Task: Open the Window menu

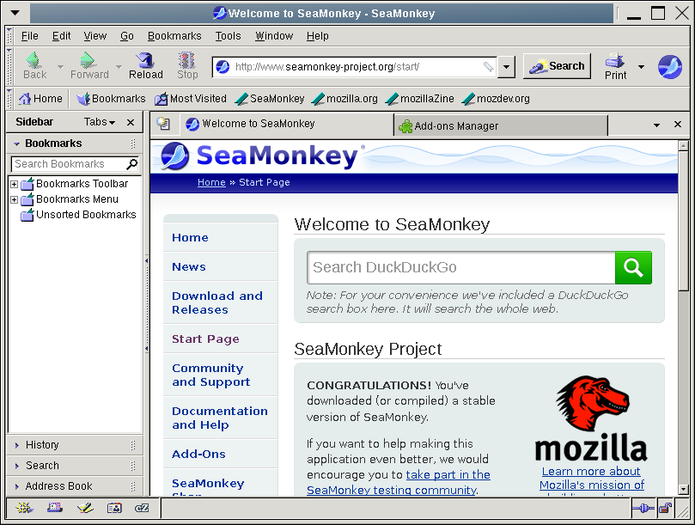Action: pyautogui.click(x=274, y=36)
